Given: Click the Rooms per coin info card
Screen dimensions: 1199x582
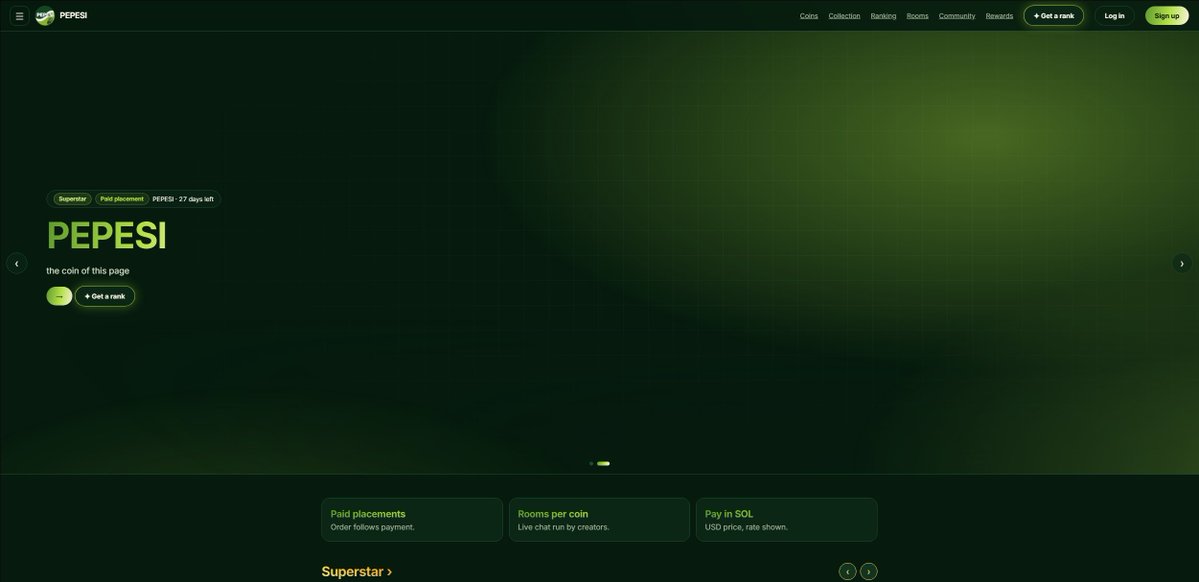Looking at the screenshot, I should click(x=600, y=520).
